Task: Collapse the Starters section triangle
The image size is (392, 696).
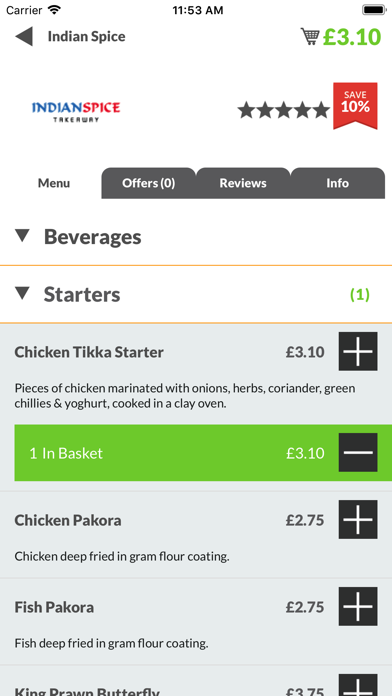Action: click(x=22, y=293)
